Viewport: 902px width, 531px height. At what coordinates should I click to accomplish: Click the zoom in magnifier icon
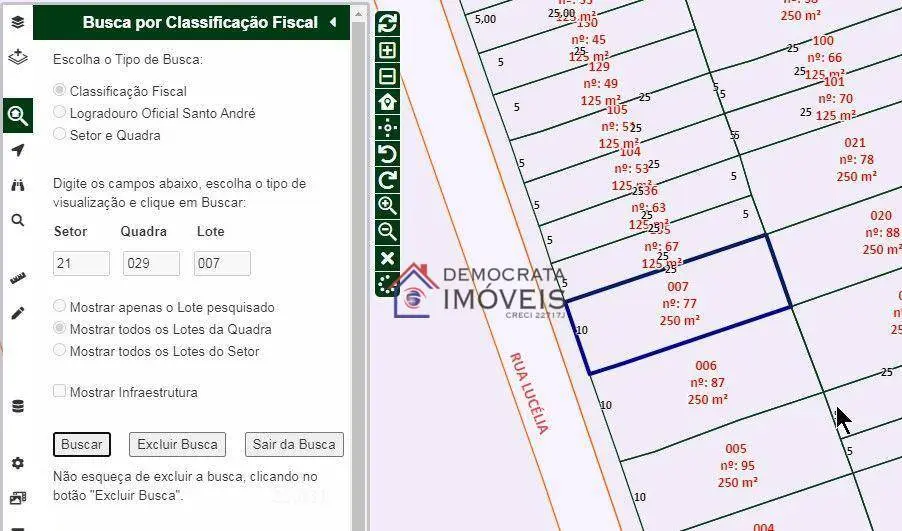click(387, 205)
